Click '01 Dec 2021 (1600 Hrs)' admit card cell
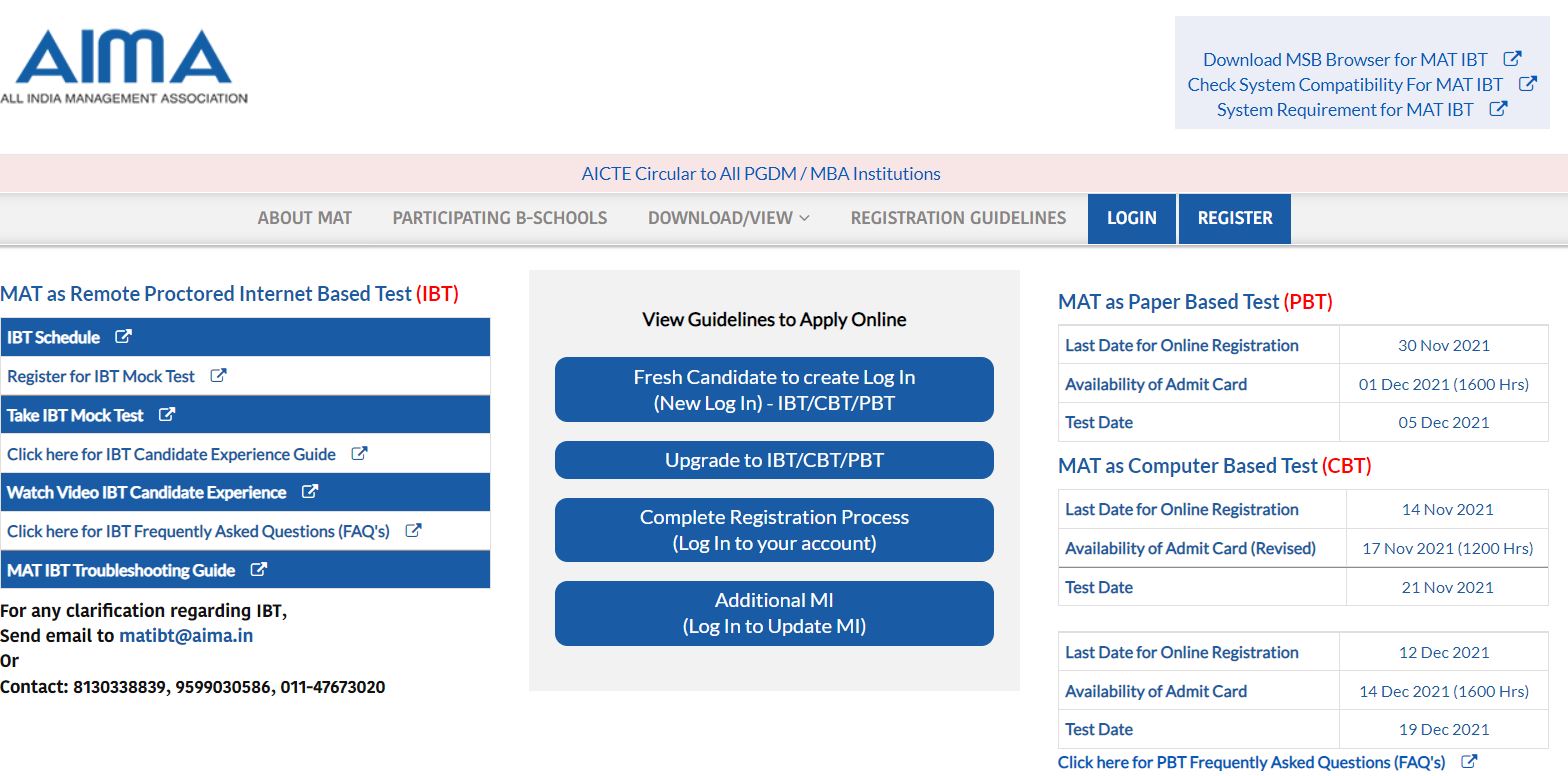The image size is (1568, 776). (x=1444, y=384)
